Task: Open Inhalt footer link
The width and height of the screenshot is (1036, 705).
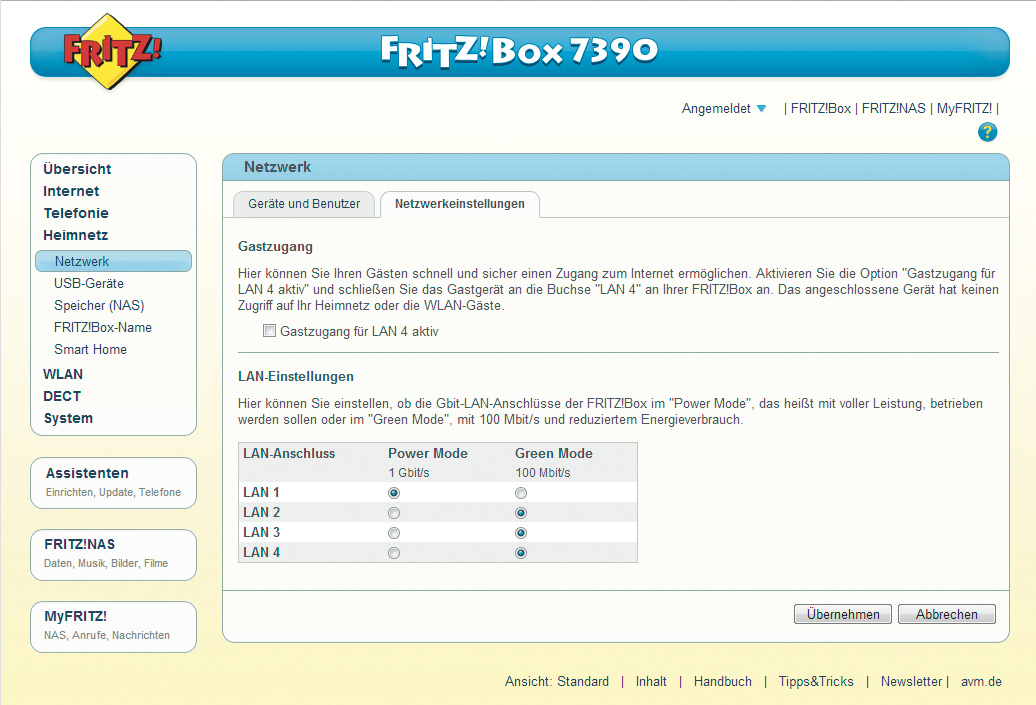Action: click(651, 681)
